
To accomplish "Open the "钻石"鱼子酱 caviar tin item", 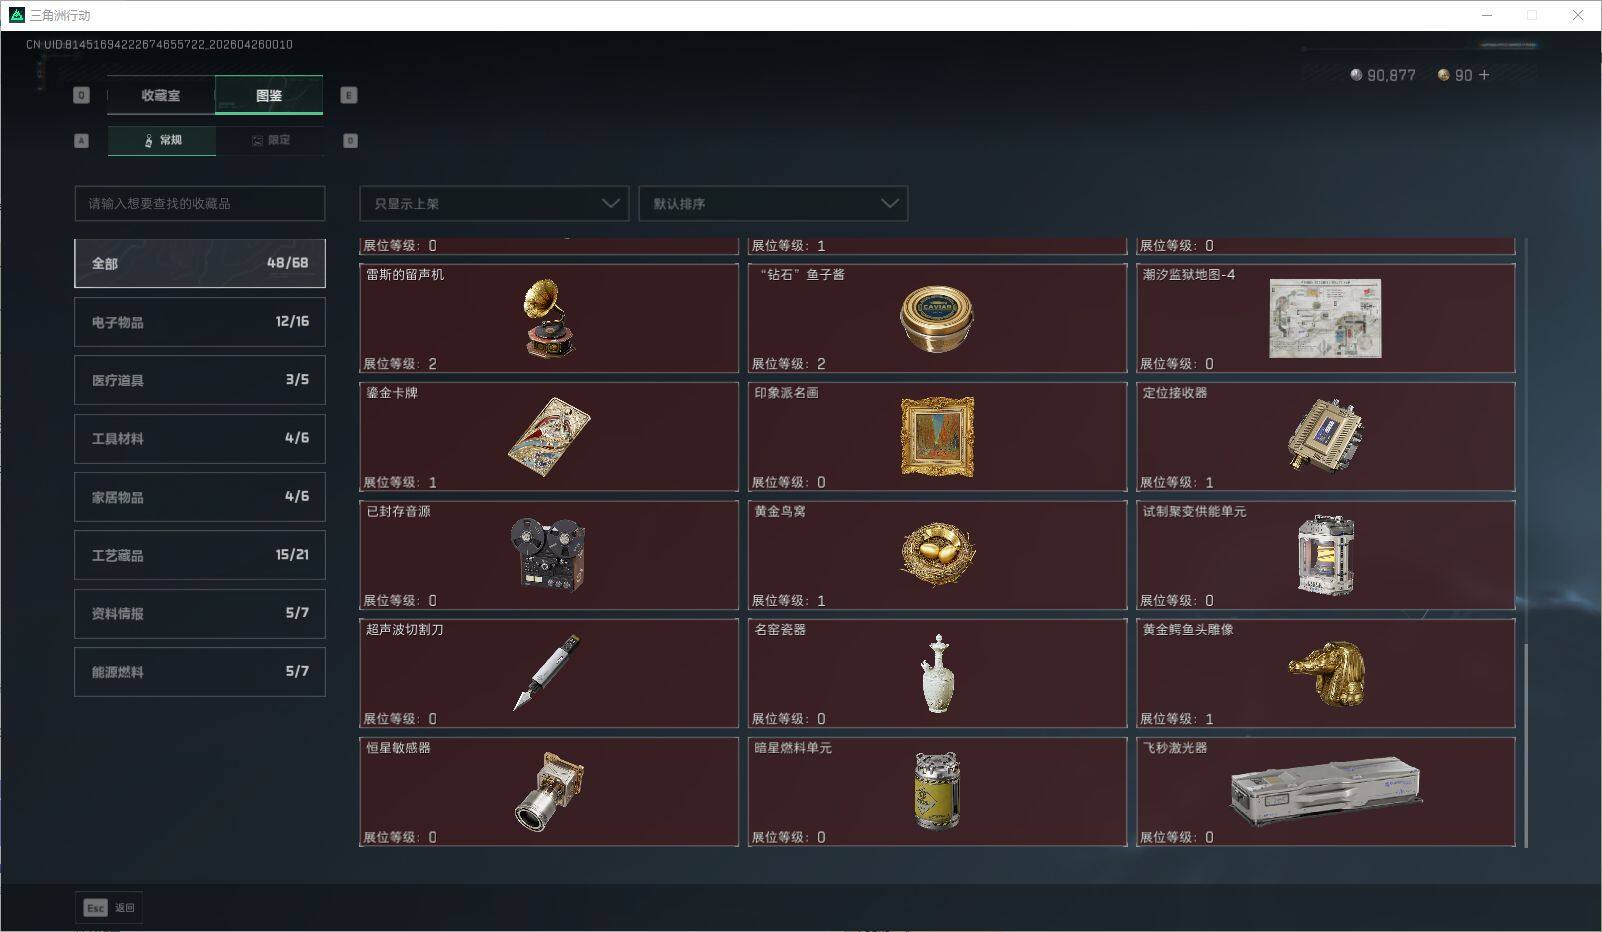I will pyautogui.click(x=937, y=318).
